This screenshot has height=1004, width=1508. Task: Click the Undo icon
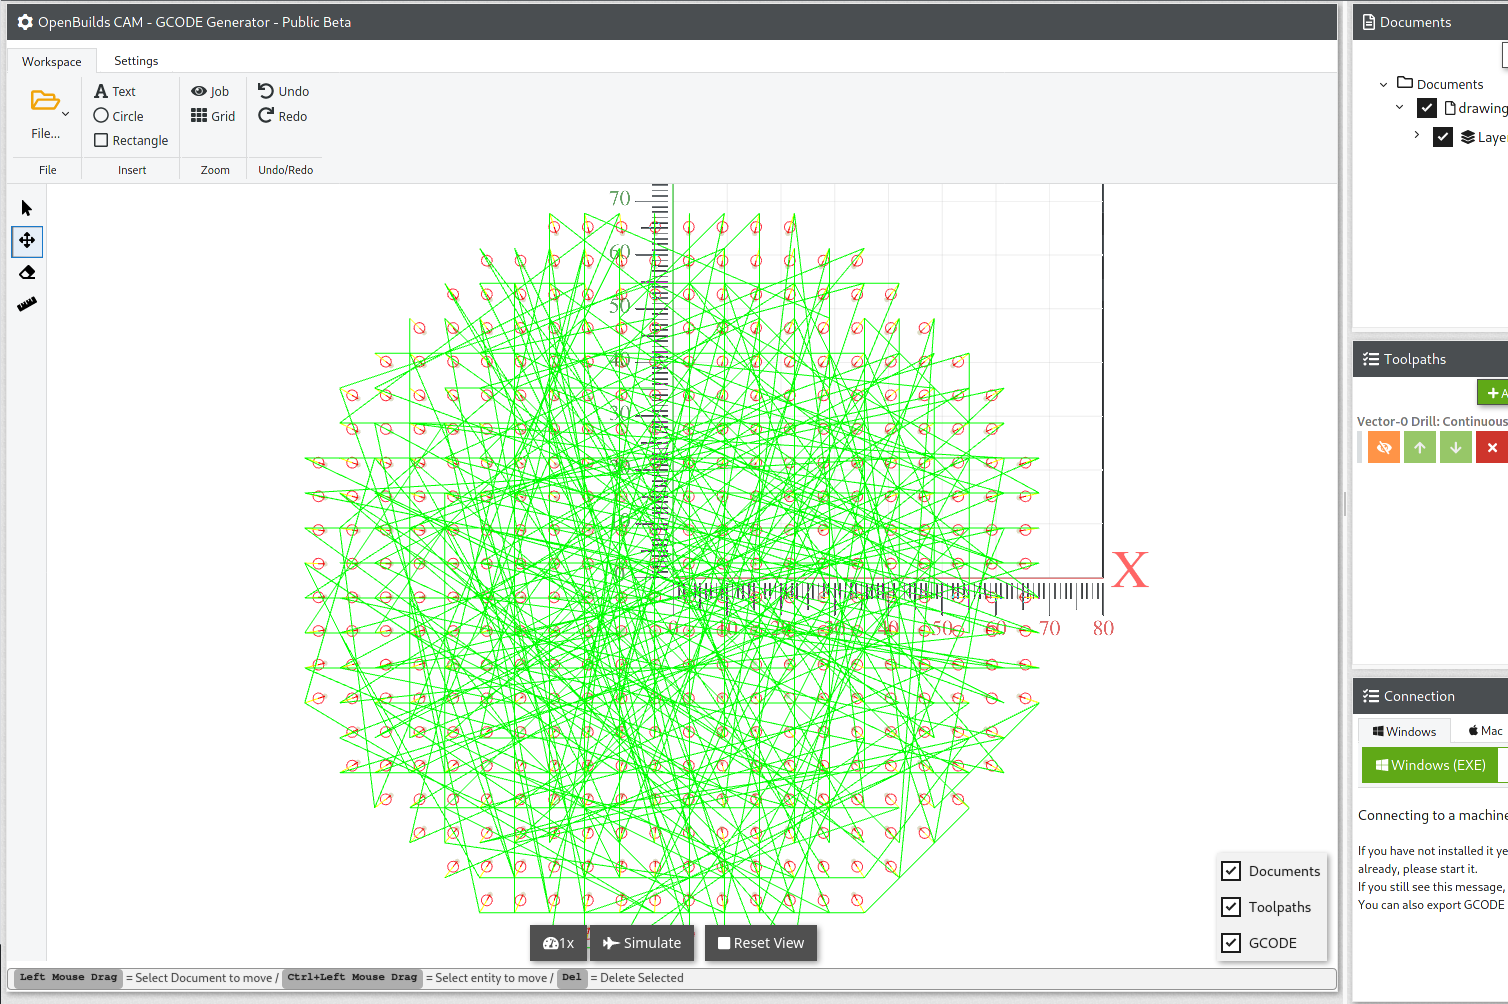tap(266, 91)
